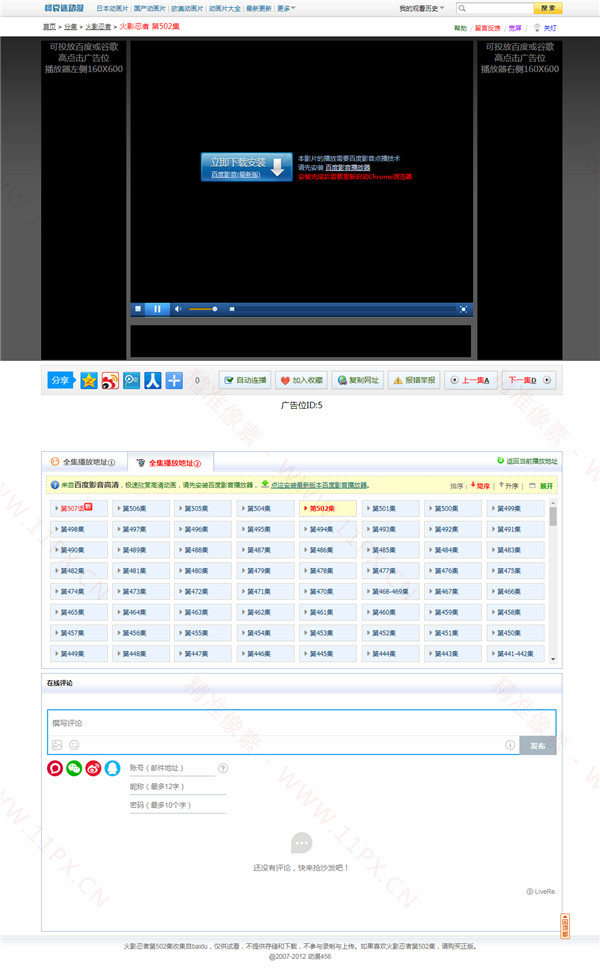Open more share options with the plus icon
This screenshot has height=975, width=600.
174,380
